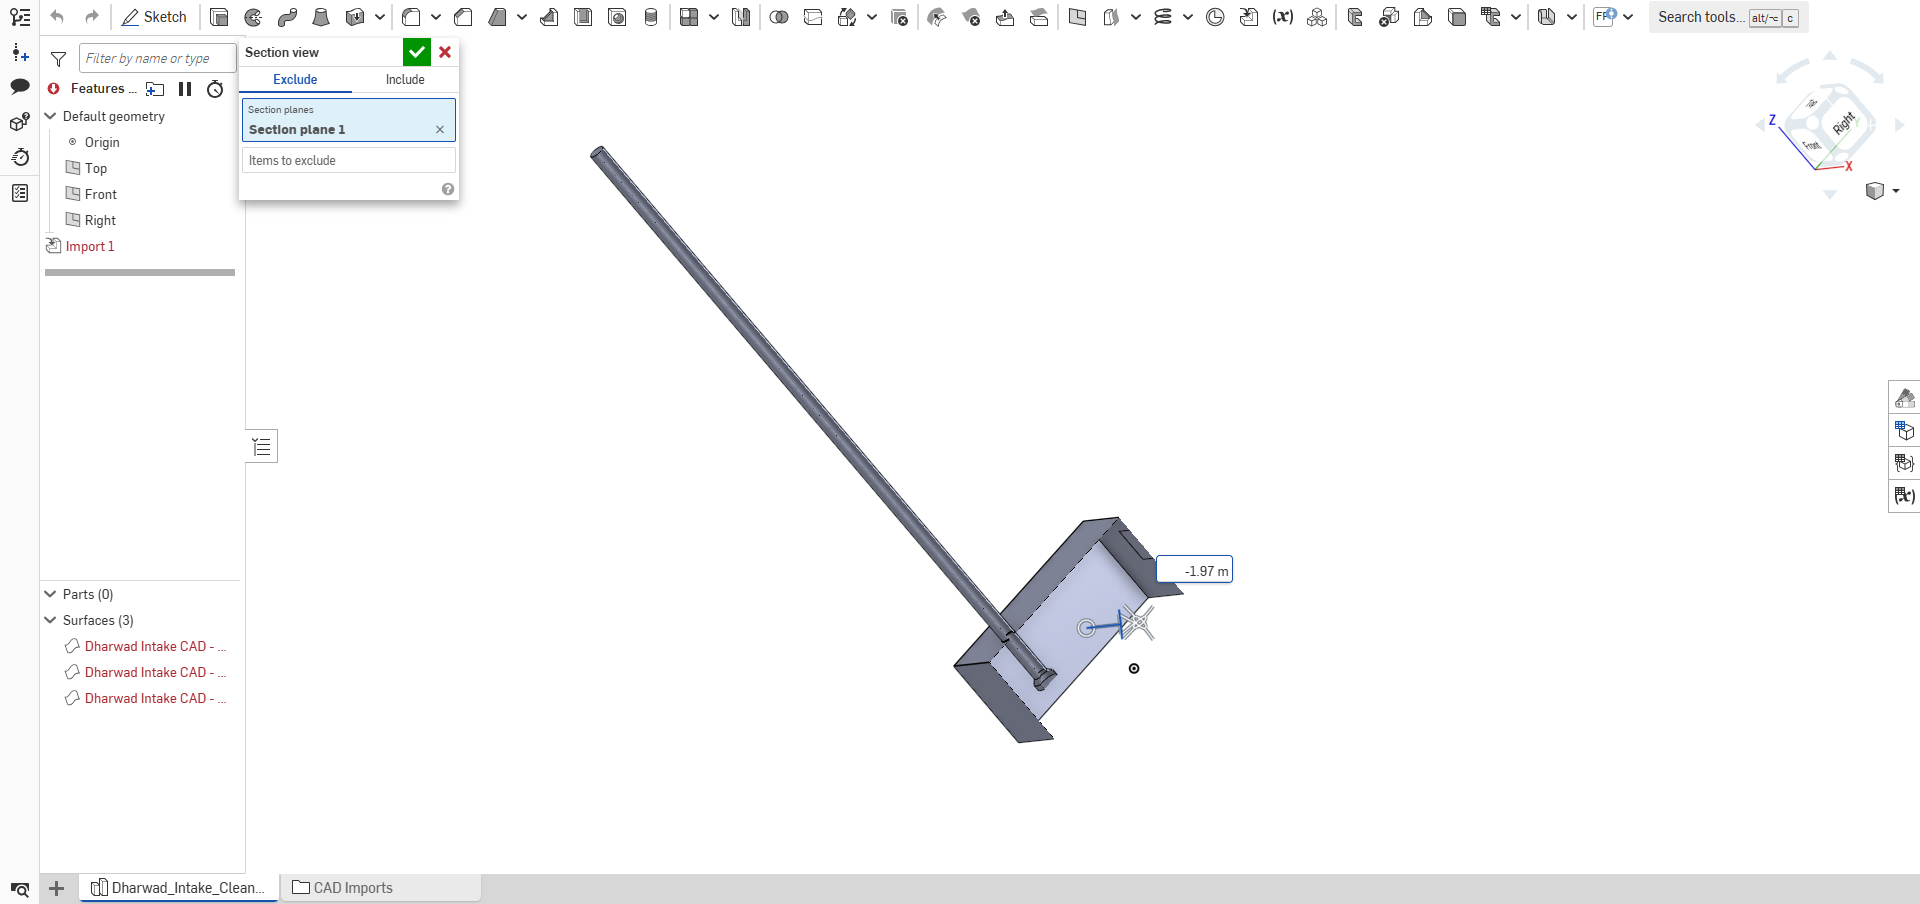Open the search icon in the bottom left corner

tap(19, 889)
